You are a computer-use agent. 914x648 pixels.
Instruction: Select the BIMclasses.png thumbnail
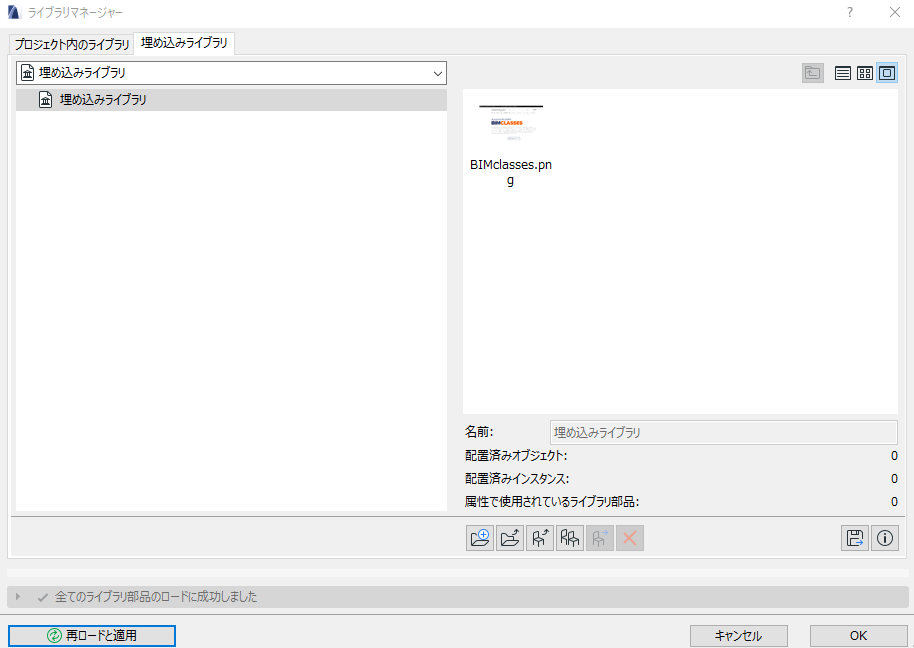[x=511, y=123]
